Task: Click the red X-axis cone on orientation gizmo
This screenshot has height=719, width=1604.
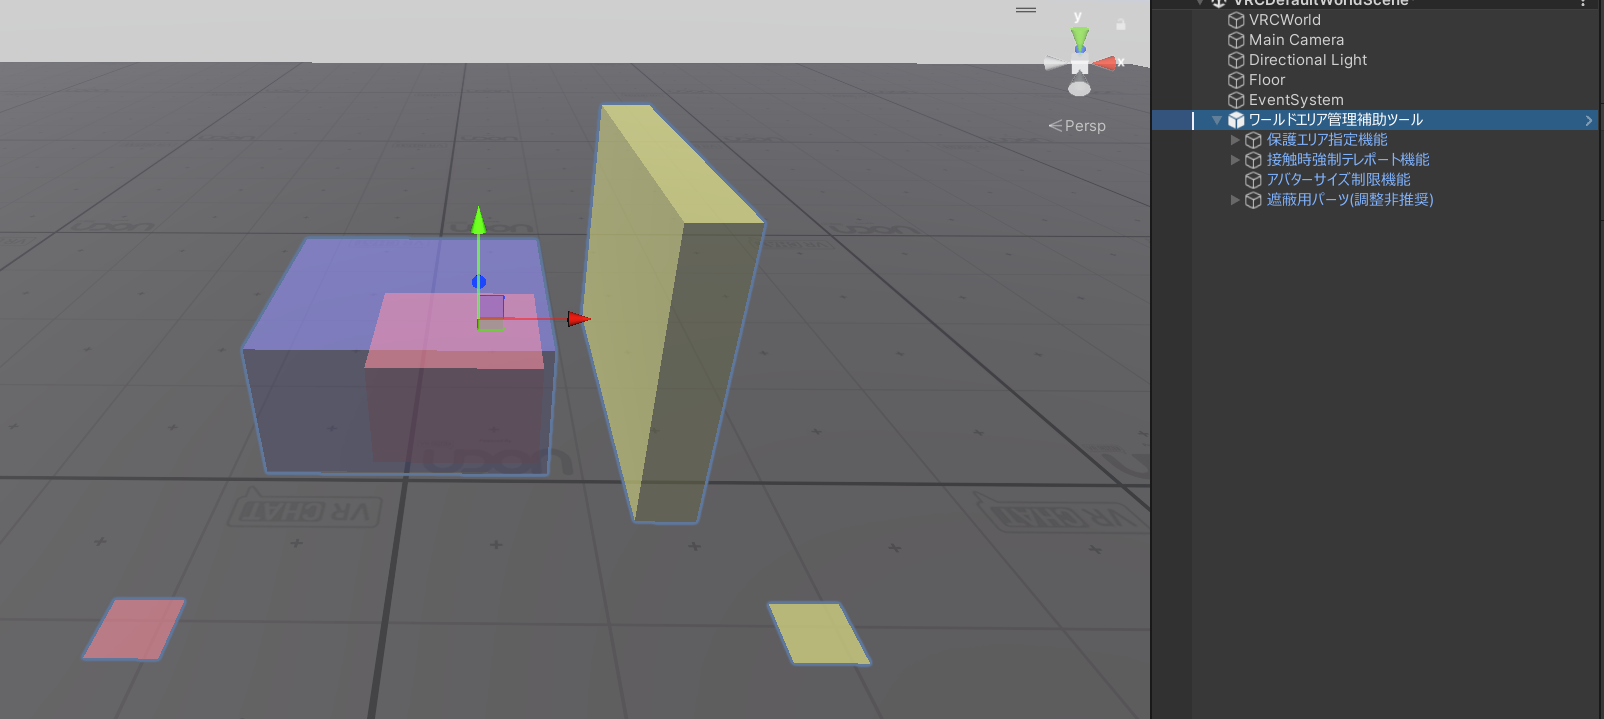Action: tap(1105, 64)
